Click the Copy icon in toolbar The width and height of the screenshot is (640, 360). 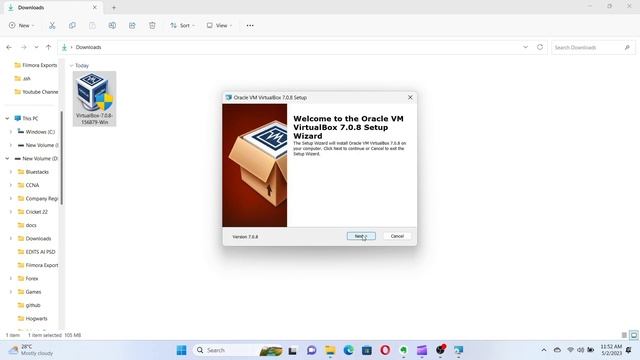point(72,25)
